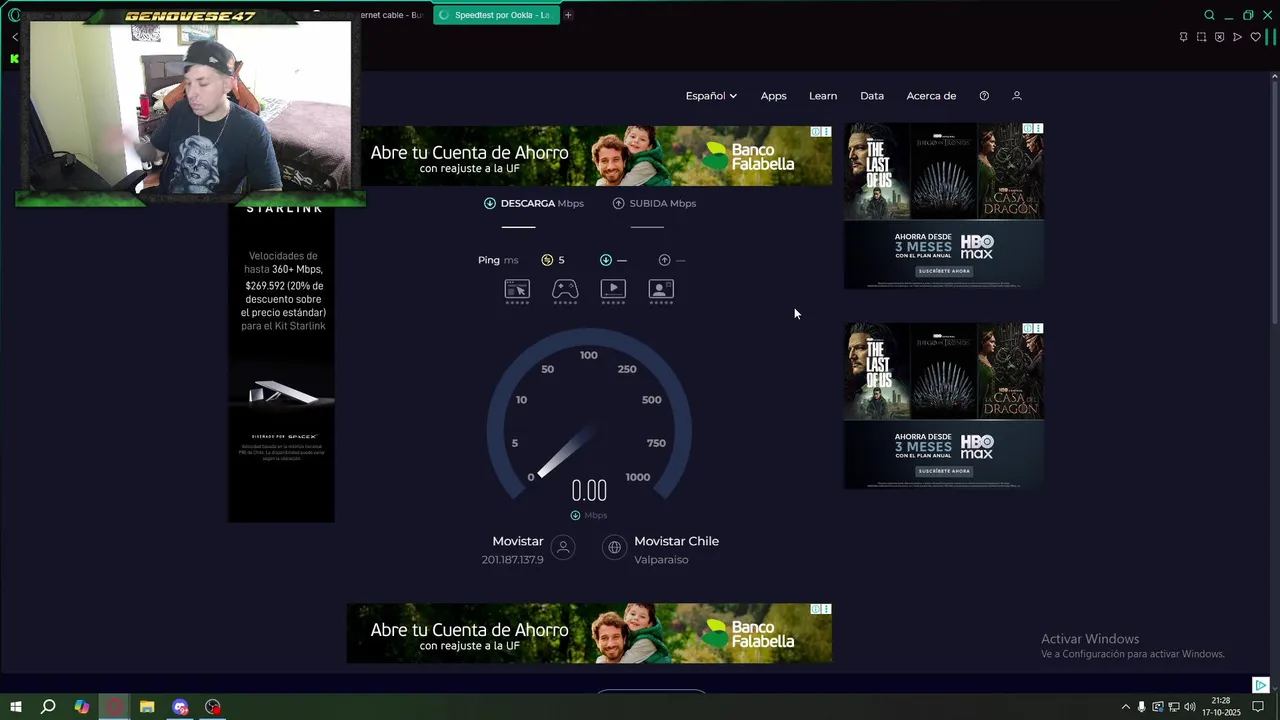
Task: Click the upload latency ping icon
Action: [x=664, y=260]
